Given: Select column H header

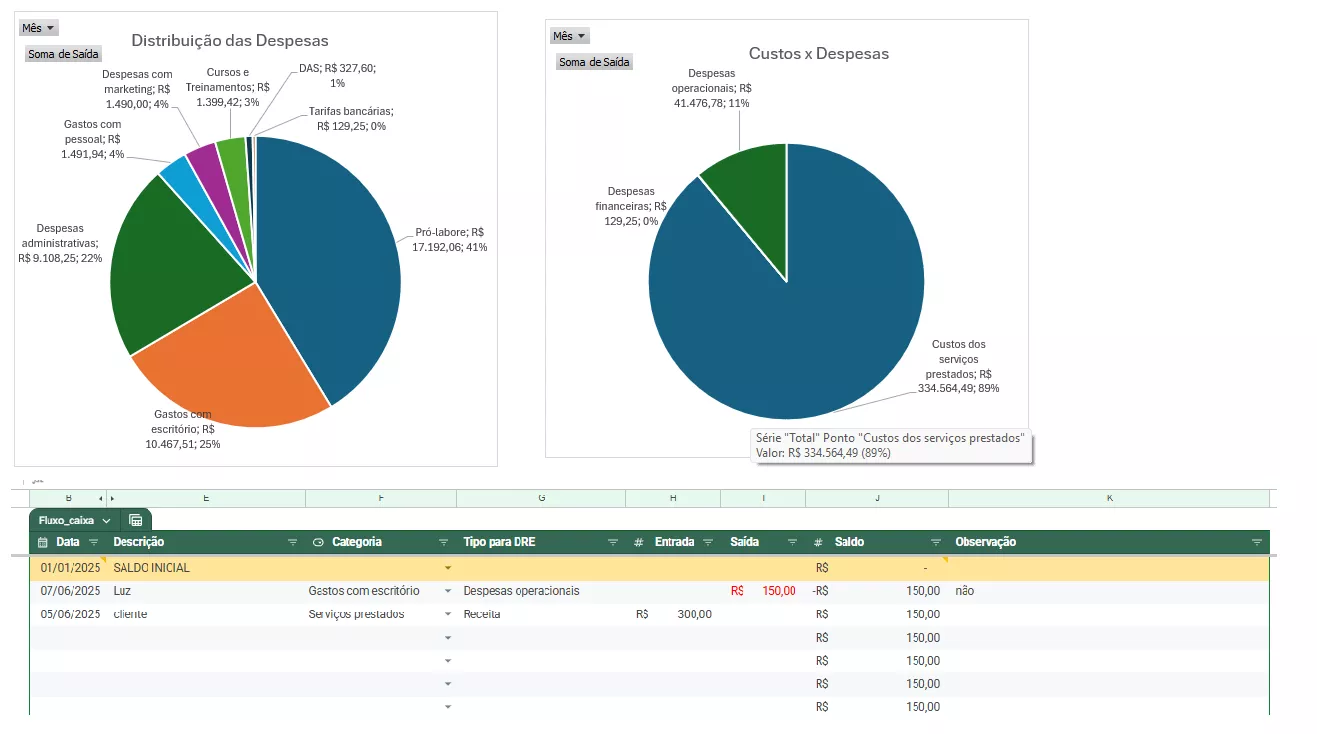Looking at the screenshot, I should [673, 498].
